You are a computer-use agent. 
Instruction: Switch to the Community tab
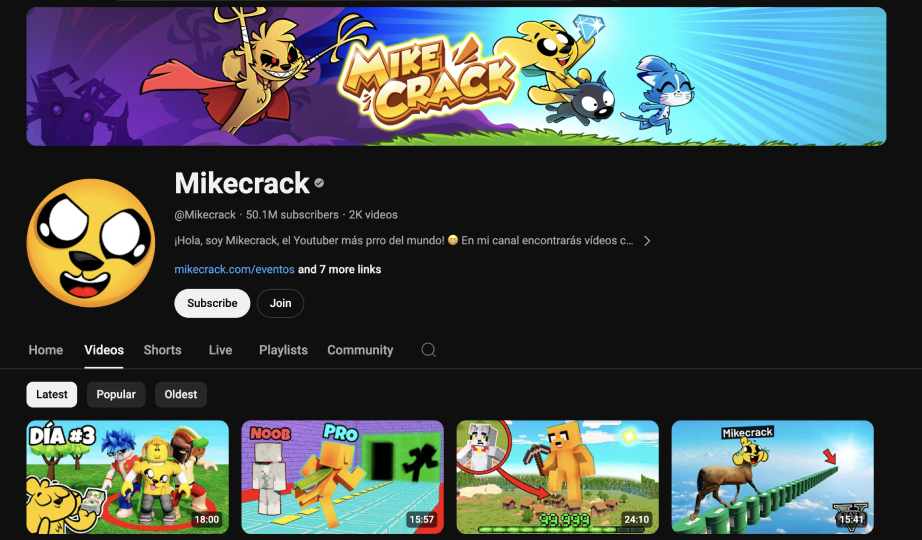(360, 350)
